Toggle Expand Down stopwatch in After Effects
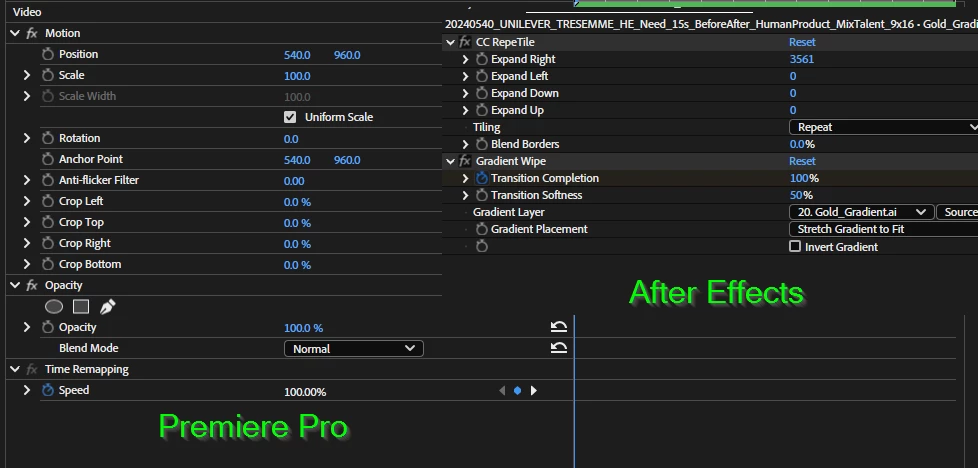 coord(482,93)
